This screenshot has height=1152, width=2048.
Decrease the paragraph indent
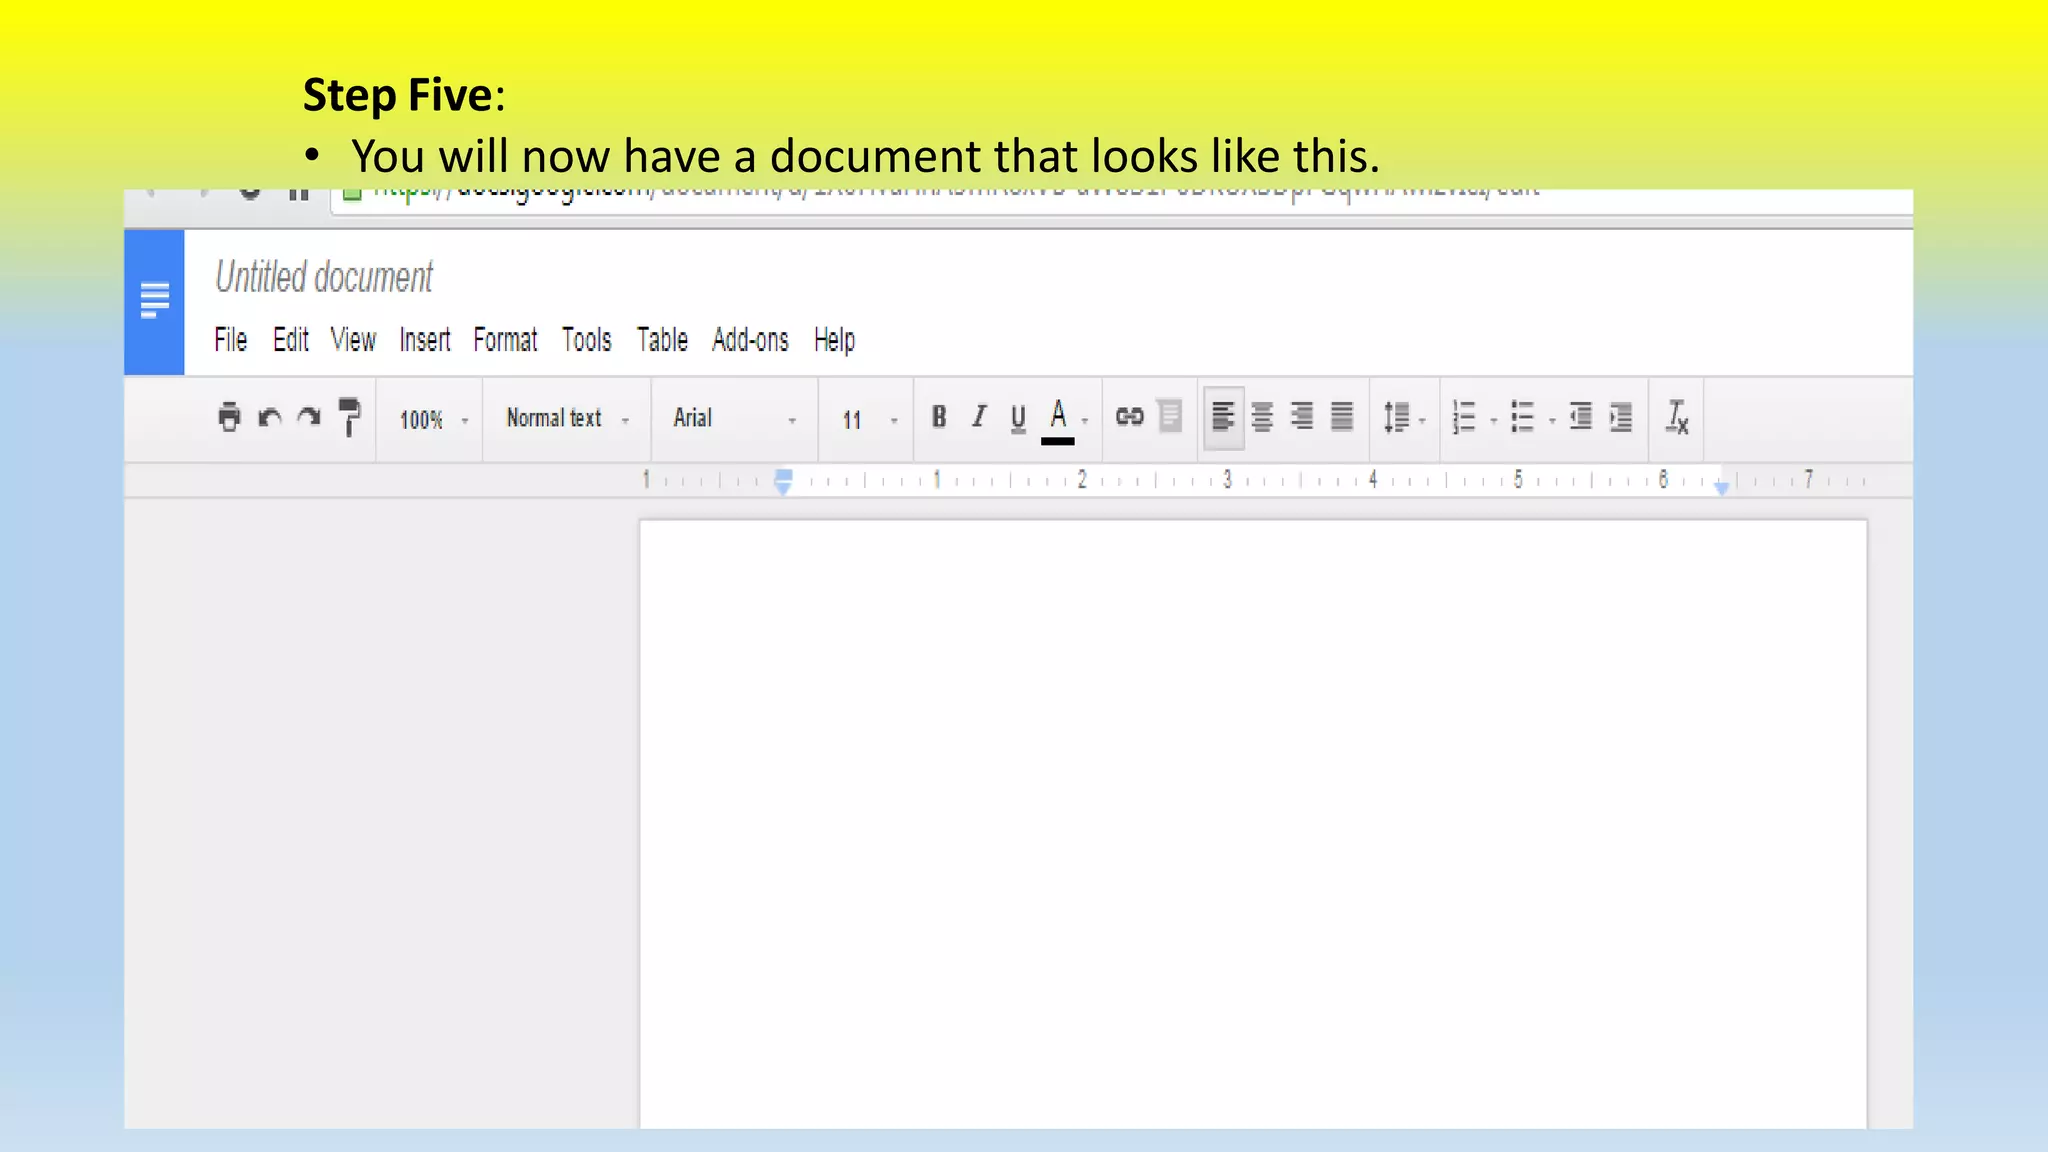pyautogui.click(x=1580, y=416)
